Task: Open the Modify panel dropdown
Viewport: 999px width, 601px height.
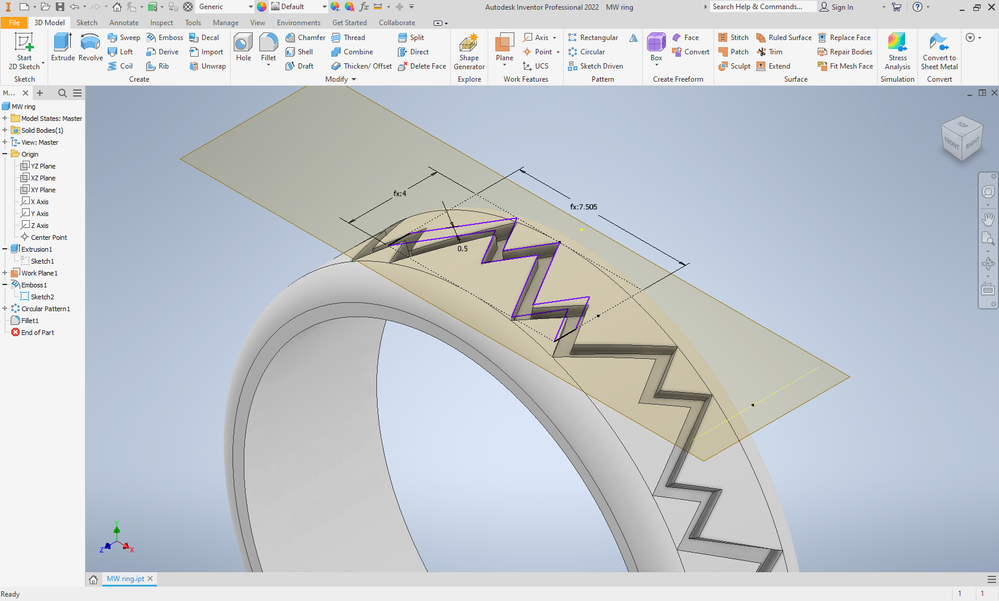Action: [341, 79]
